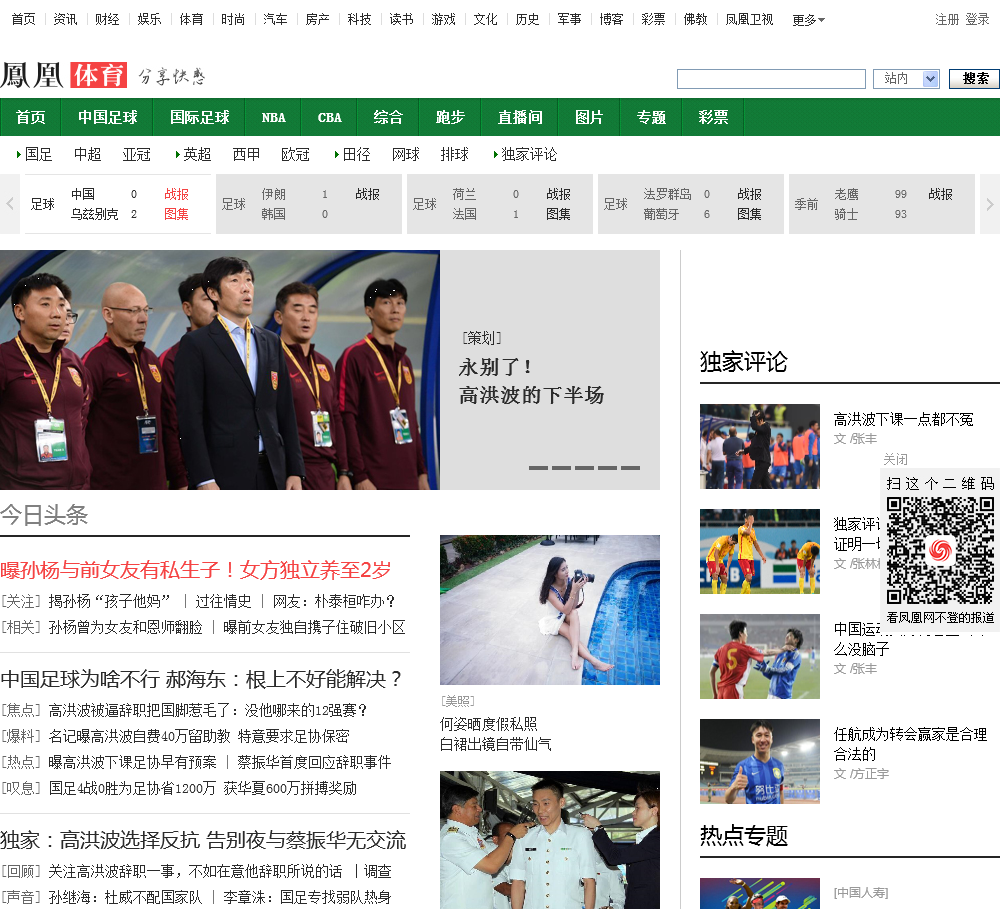Click 注册 at the top right
This screenshot has height=909, width=1000.
(947, 19)
